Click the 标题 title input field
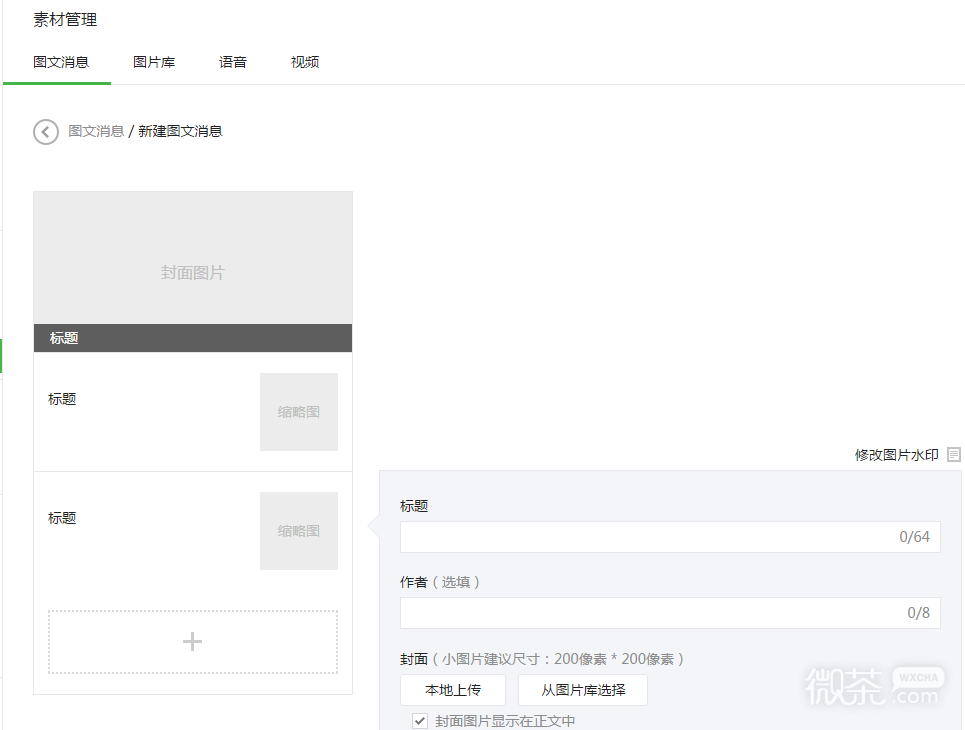Screen dimensions: 965x730 coord(670,537)
